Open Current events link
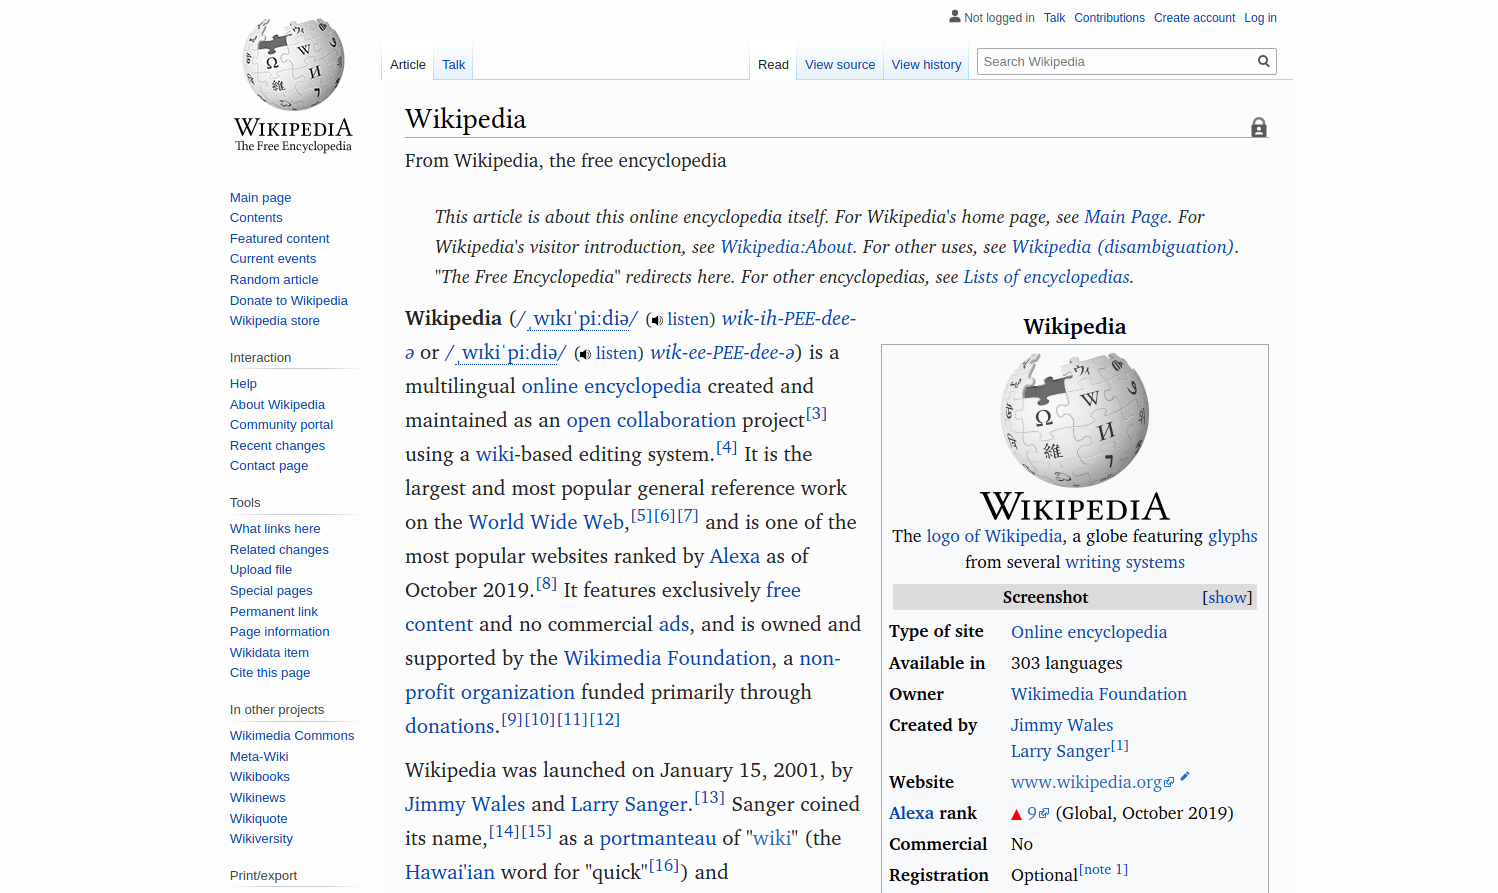1498x893 pixels. point(273,259)
